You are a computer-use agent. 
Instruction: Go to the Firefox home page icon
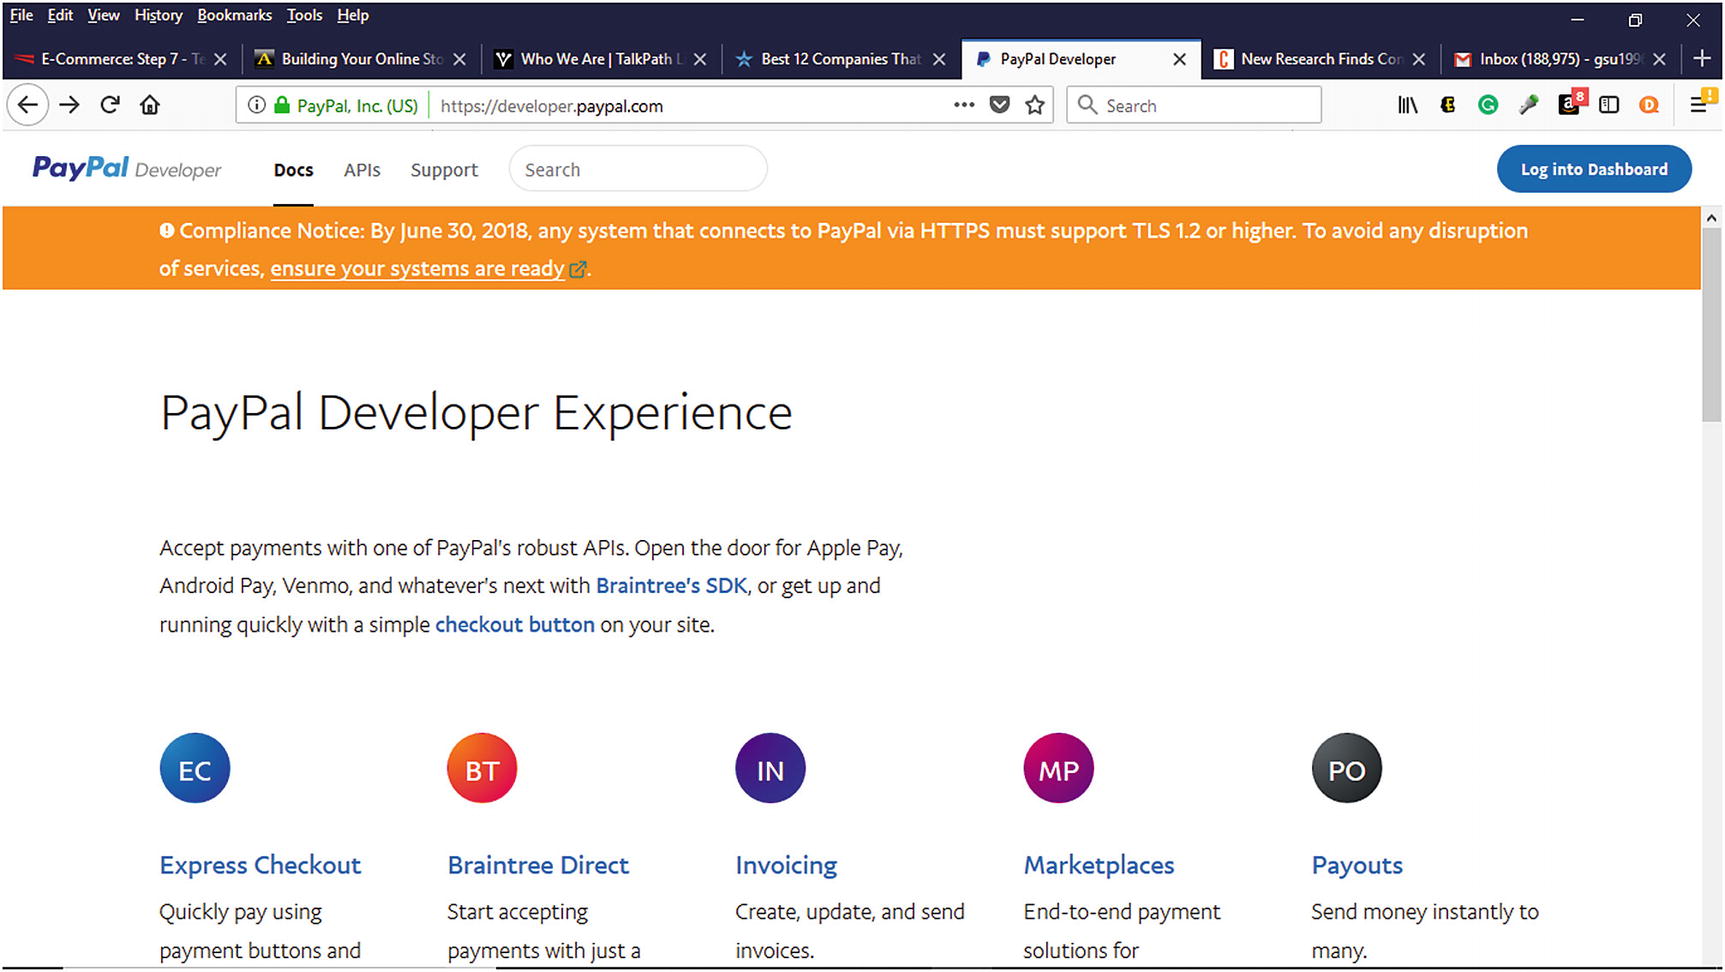(150, 105)
